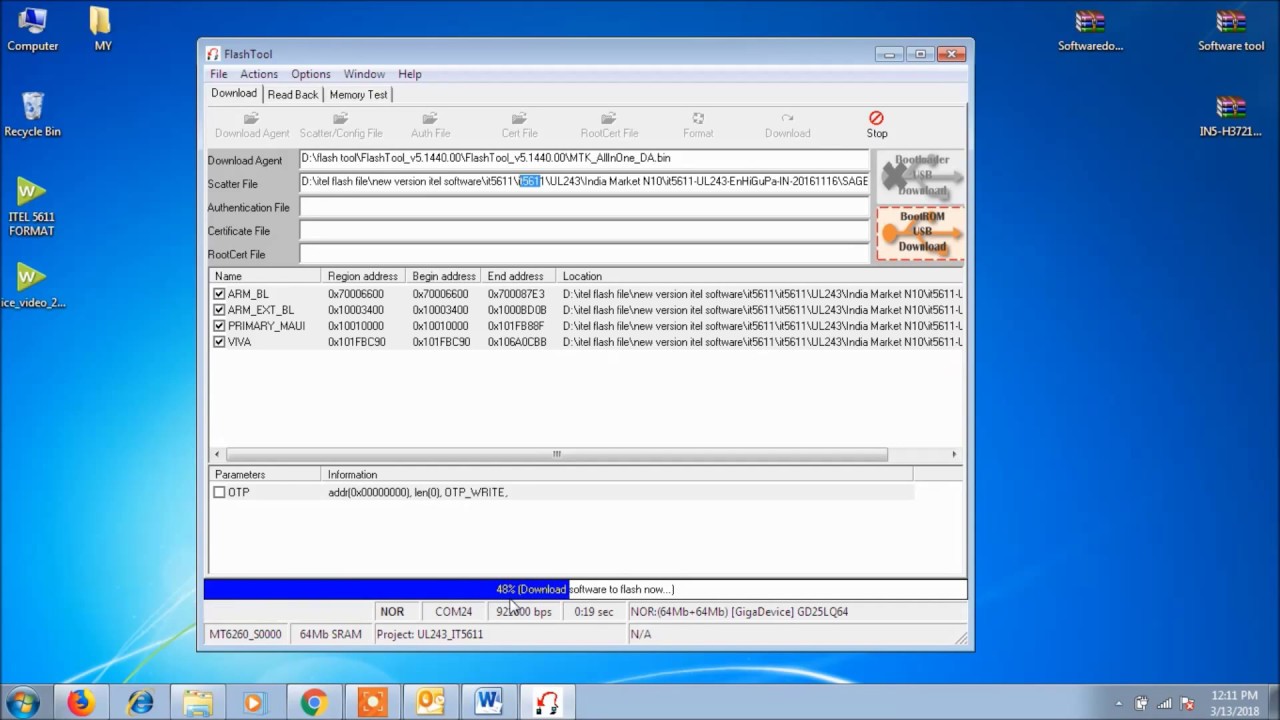Click the Region address column header
Screen dimensions: 1280x720
363,276
